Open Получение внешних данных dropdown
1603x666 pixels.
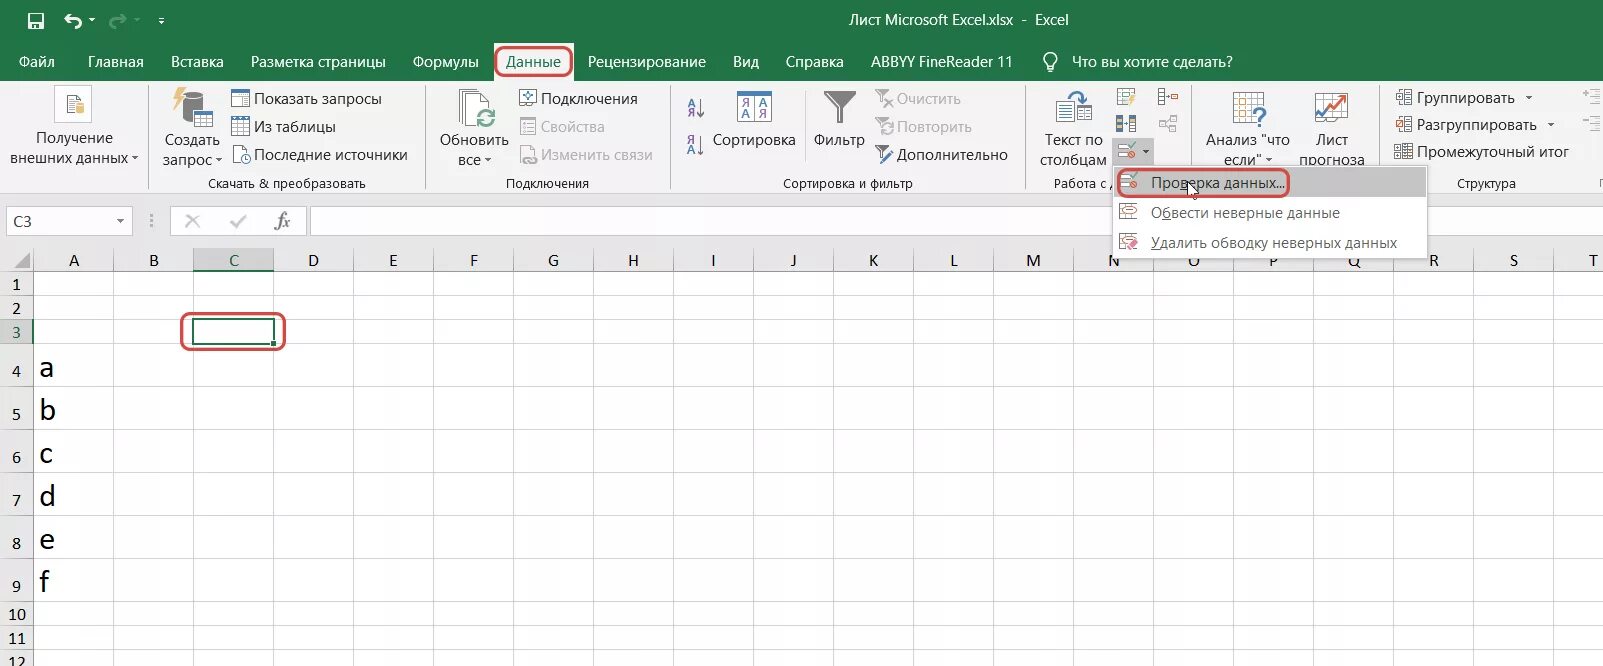[74, 127]
